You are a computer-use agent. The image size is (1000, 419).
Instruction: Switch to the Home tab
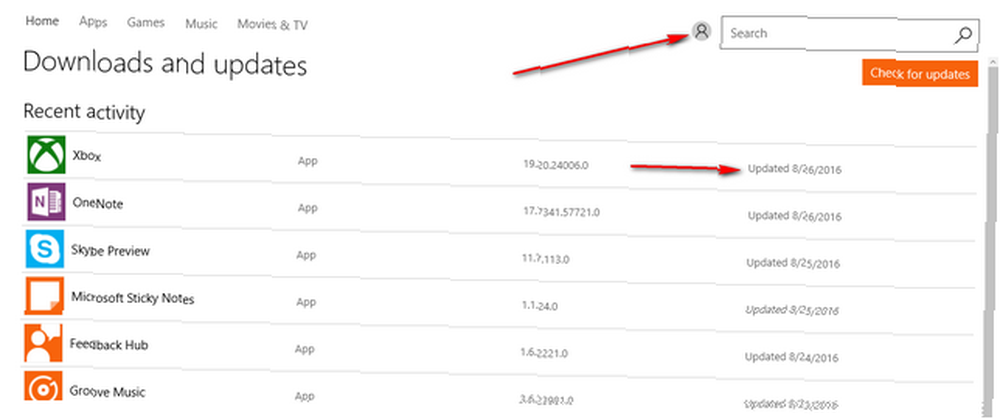click(41, 21)
